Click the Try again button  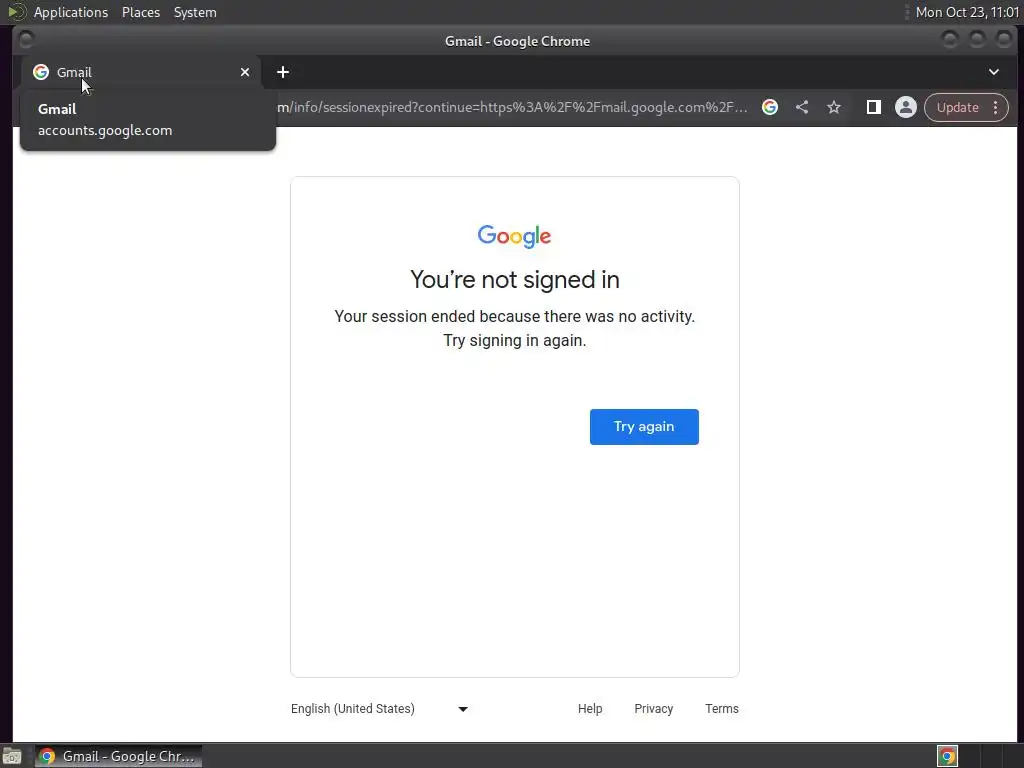coord(644,426)
